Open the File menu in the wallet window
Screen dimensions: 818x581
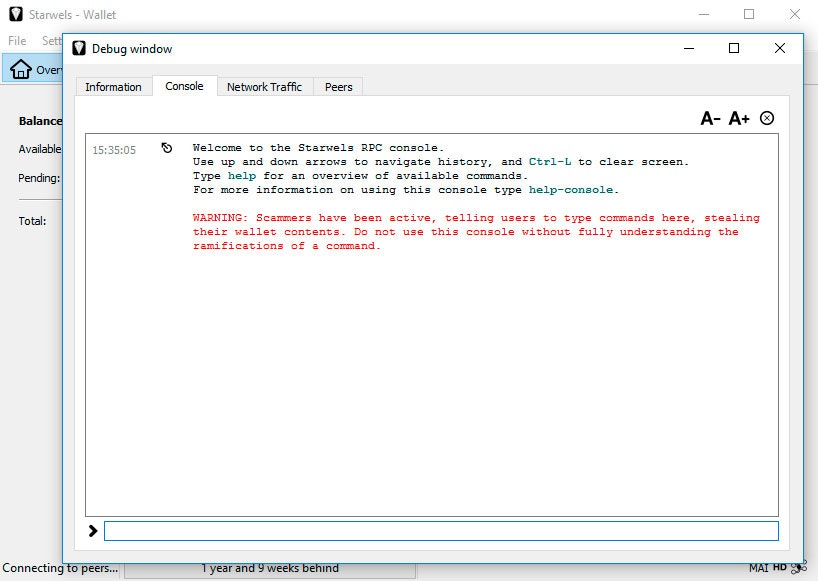click(x=17, y=41)
